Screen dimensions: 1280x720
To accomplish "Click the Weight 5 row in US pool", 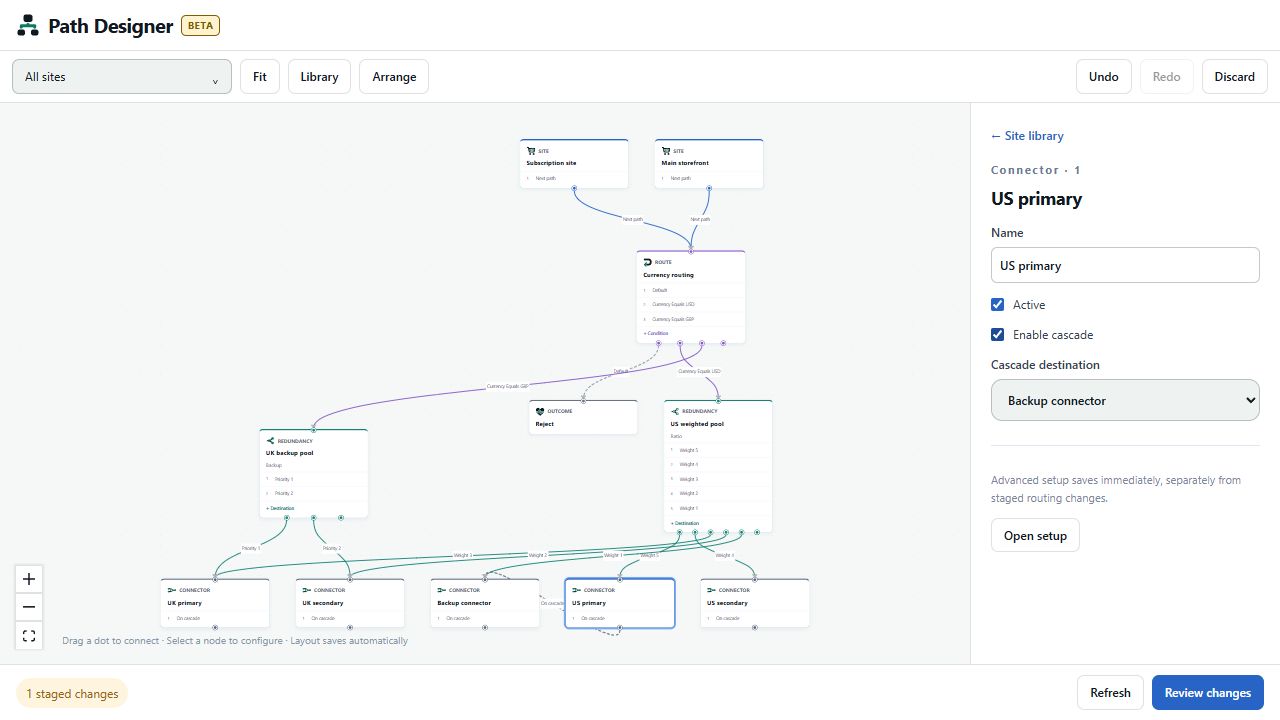I will [718, 450].
